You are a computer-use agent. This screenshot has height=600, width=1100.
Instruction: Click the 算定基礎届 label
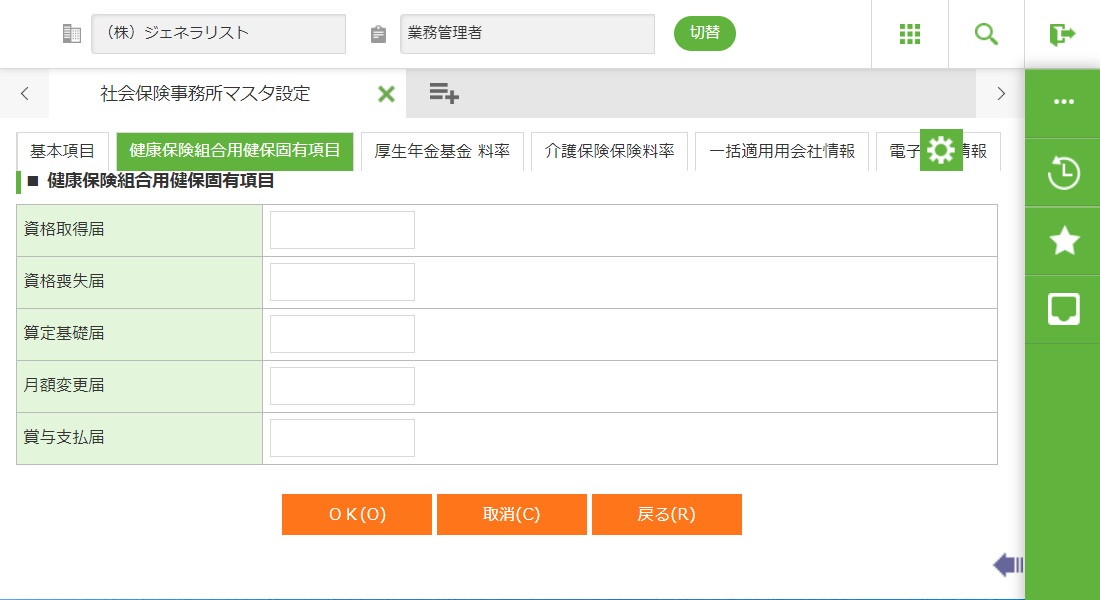tap(64, 333)
